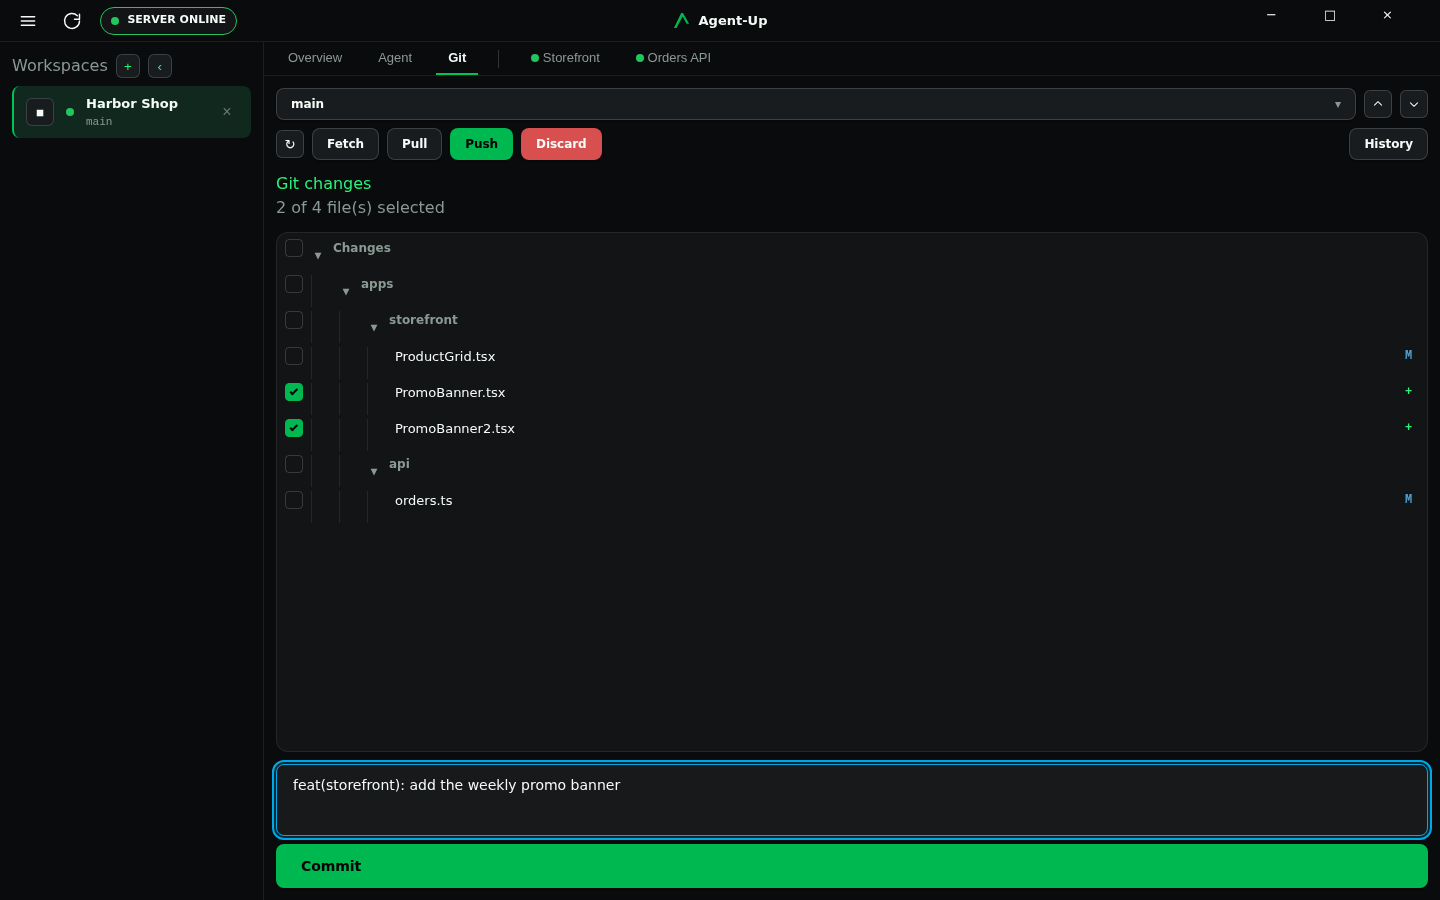This screenshot has height=900, width=1440.
Task: Click the reload icon beside the server status
Action: (72, 21)
